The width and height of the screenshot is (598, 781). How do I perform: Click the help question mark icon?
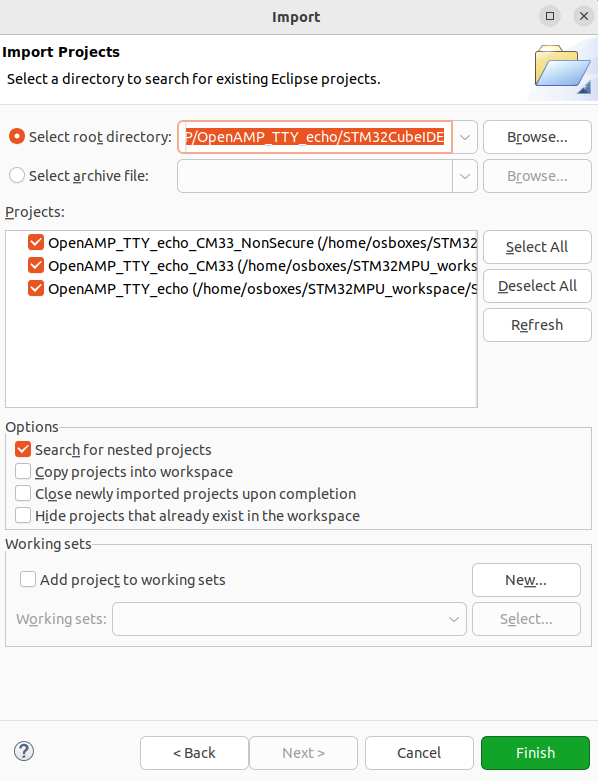click(24, 751)
